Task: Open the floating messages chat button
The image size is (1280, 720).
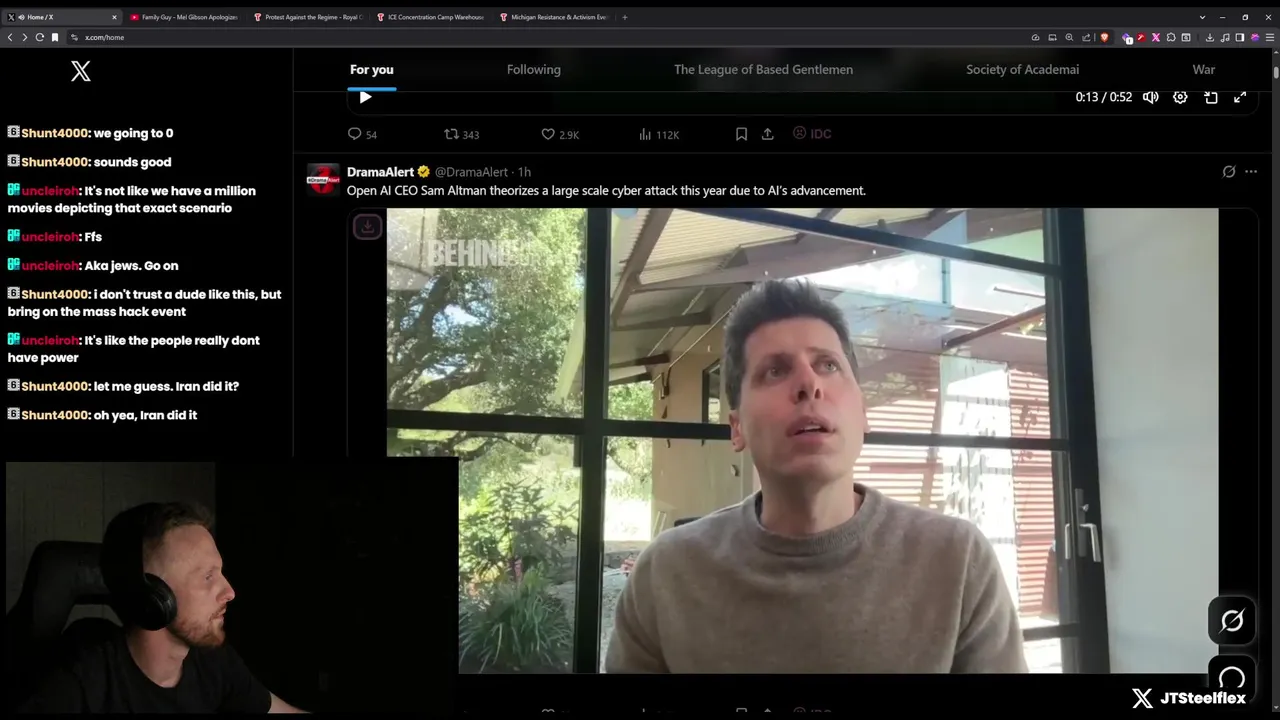Action: [1232, 677]
